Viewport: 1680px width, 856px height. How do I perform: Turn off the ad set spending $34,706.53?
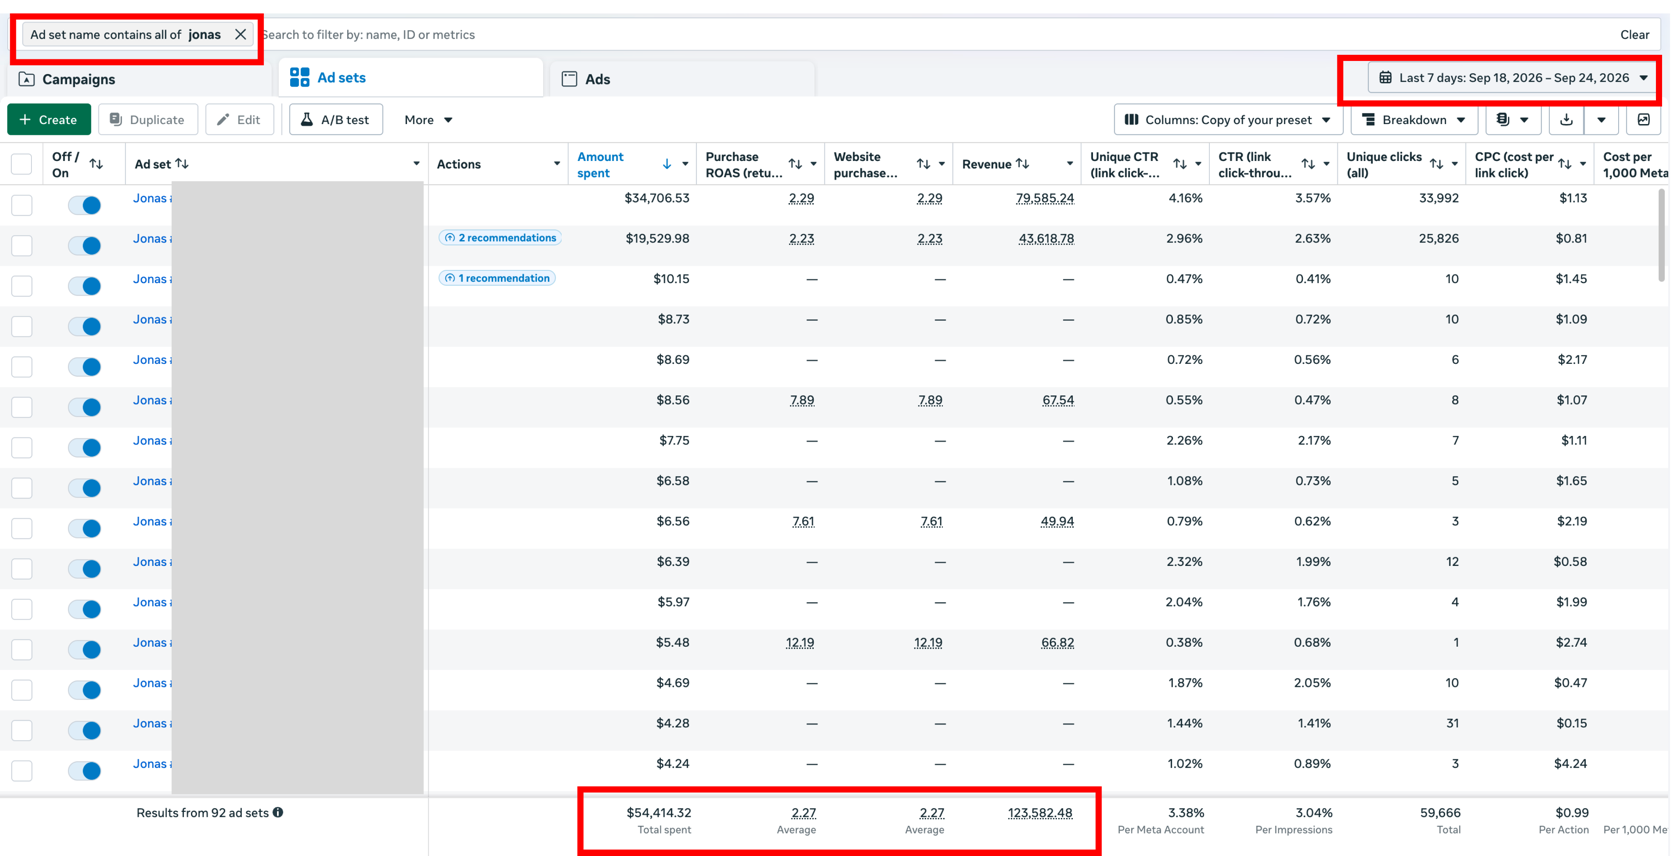click(x=85, y=205)
